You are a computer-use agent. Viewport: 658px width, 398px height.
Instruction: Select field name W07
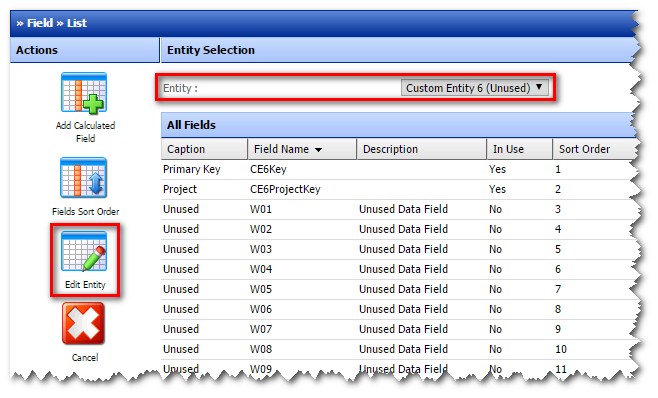tap(261, 329)
